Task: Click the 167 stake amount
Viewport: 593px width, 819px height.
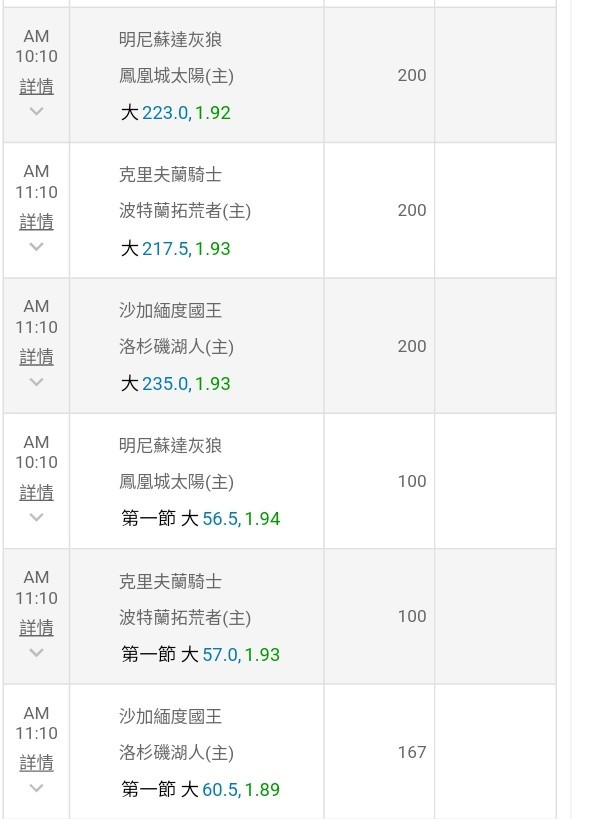Action: click(x=412, y=752)
